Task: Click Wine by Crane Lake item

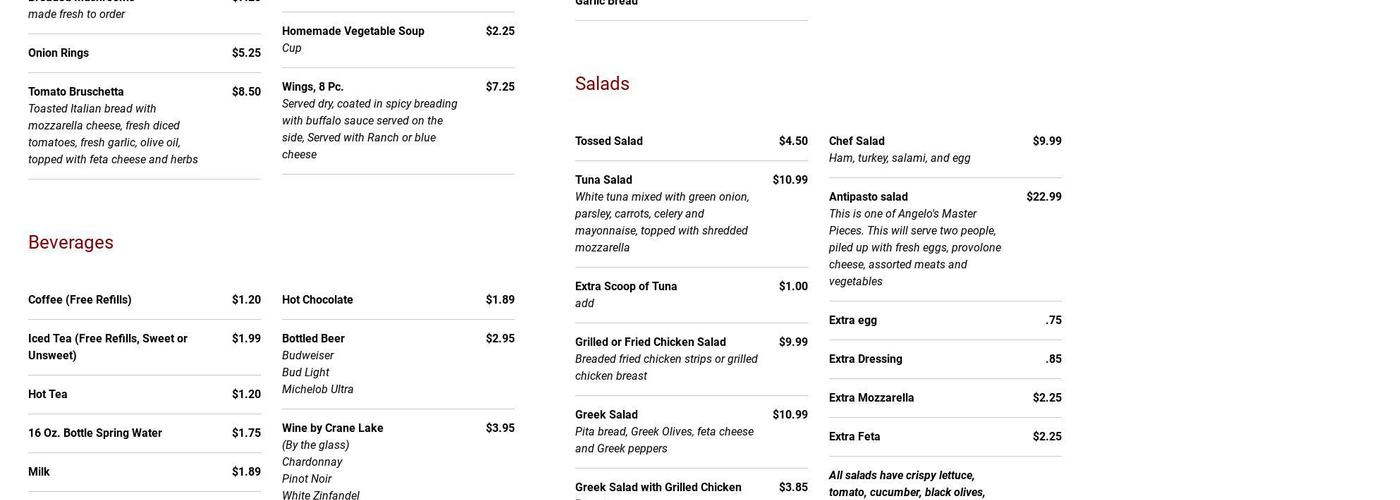Action: (332, 428)
